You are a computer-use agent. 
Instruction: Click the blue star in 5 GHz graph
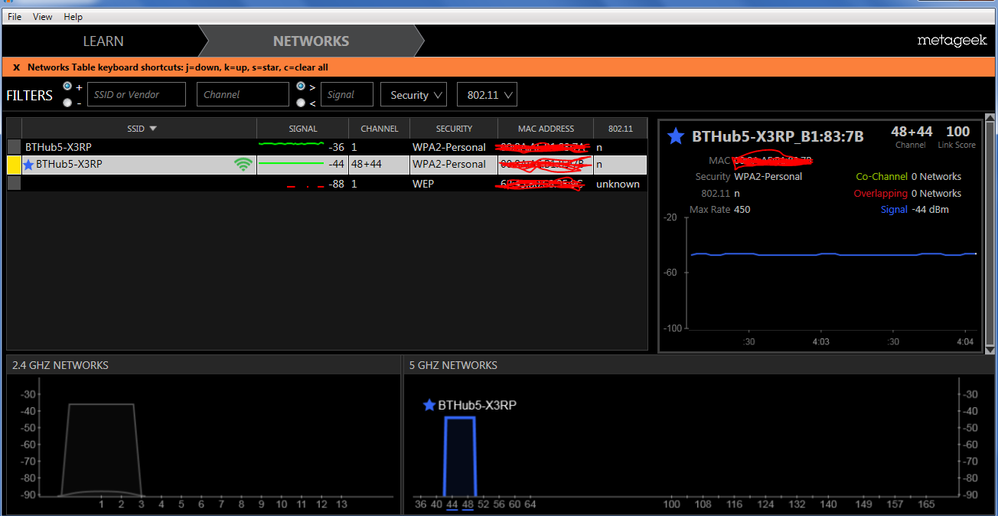(x=429, y=405)
